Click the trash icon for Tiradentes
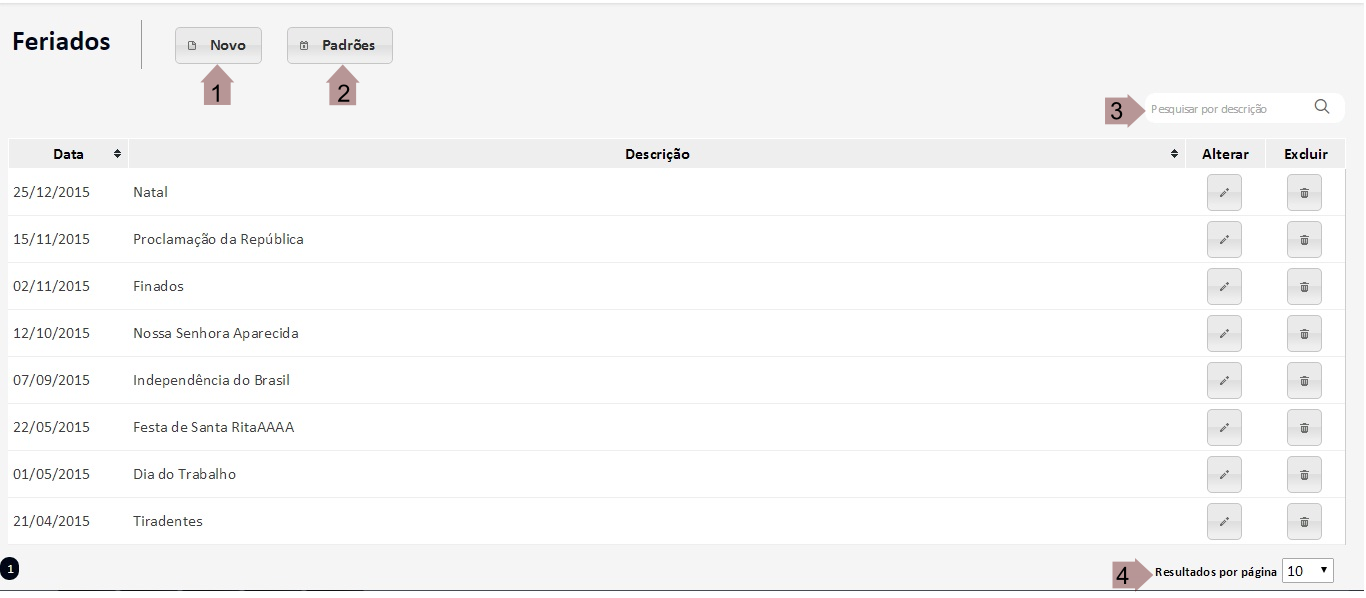Image resolution: width=1366 pixels, height=598 pixels. pyautogui.click(x=1304, y=522)
